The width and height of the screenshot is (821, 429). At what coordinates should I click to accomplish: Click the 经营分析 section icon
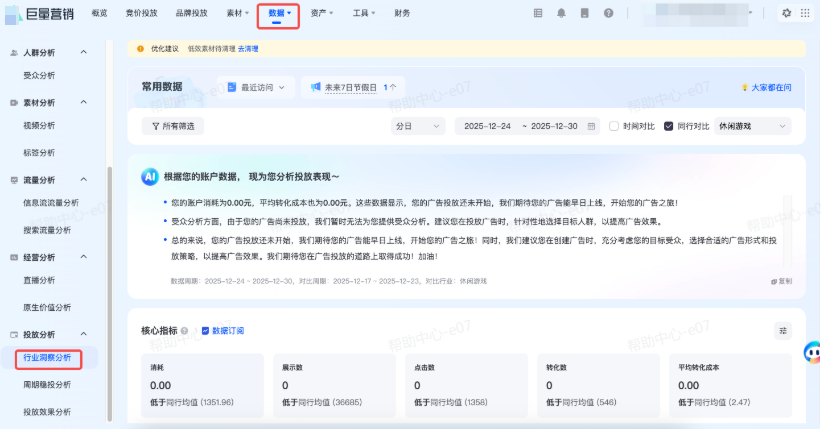(14, 257)
